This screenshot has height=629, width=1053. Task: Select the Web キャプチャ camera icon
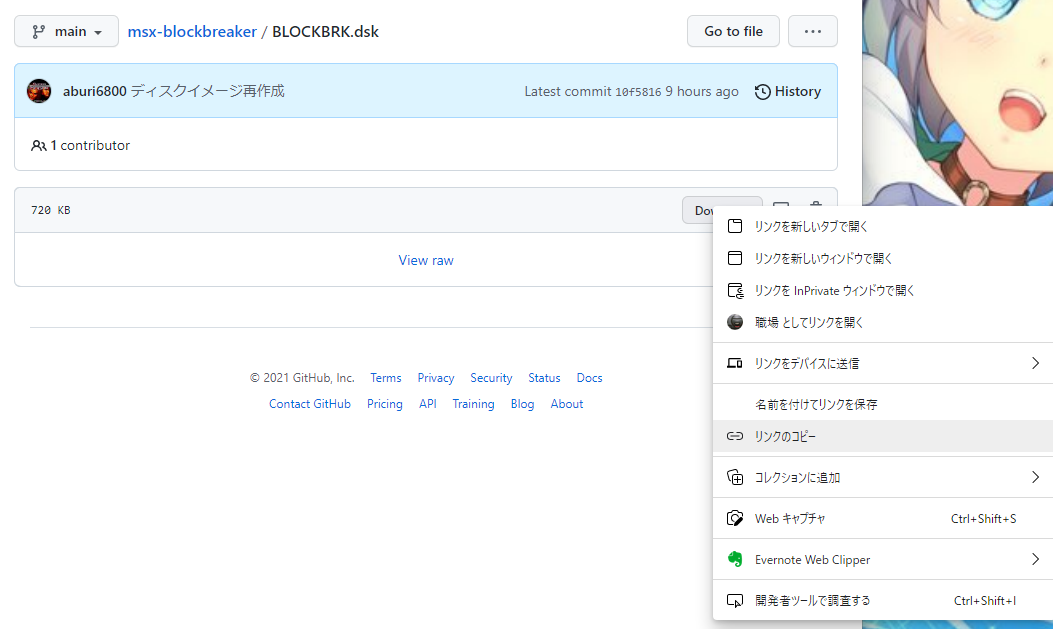[x=735, y=518]
